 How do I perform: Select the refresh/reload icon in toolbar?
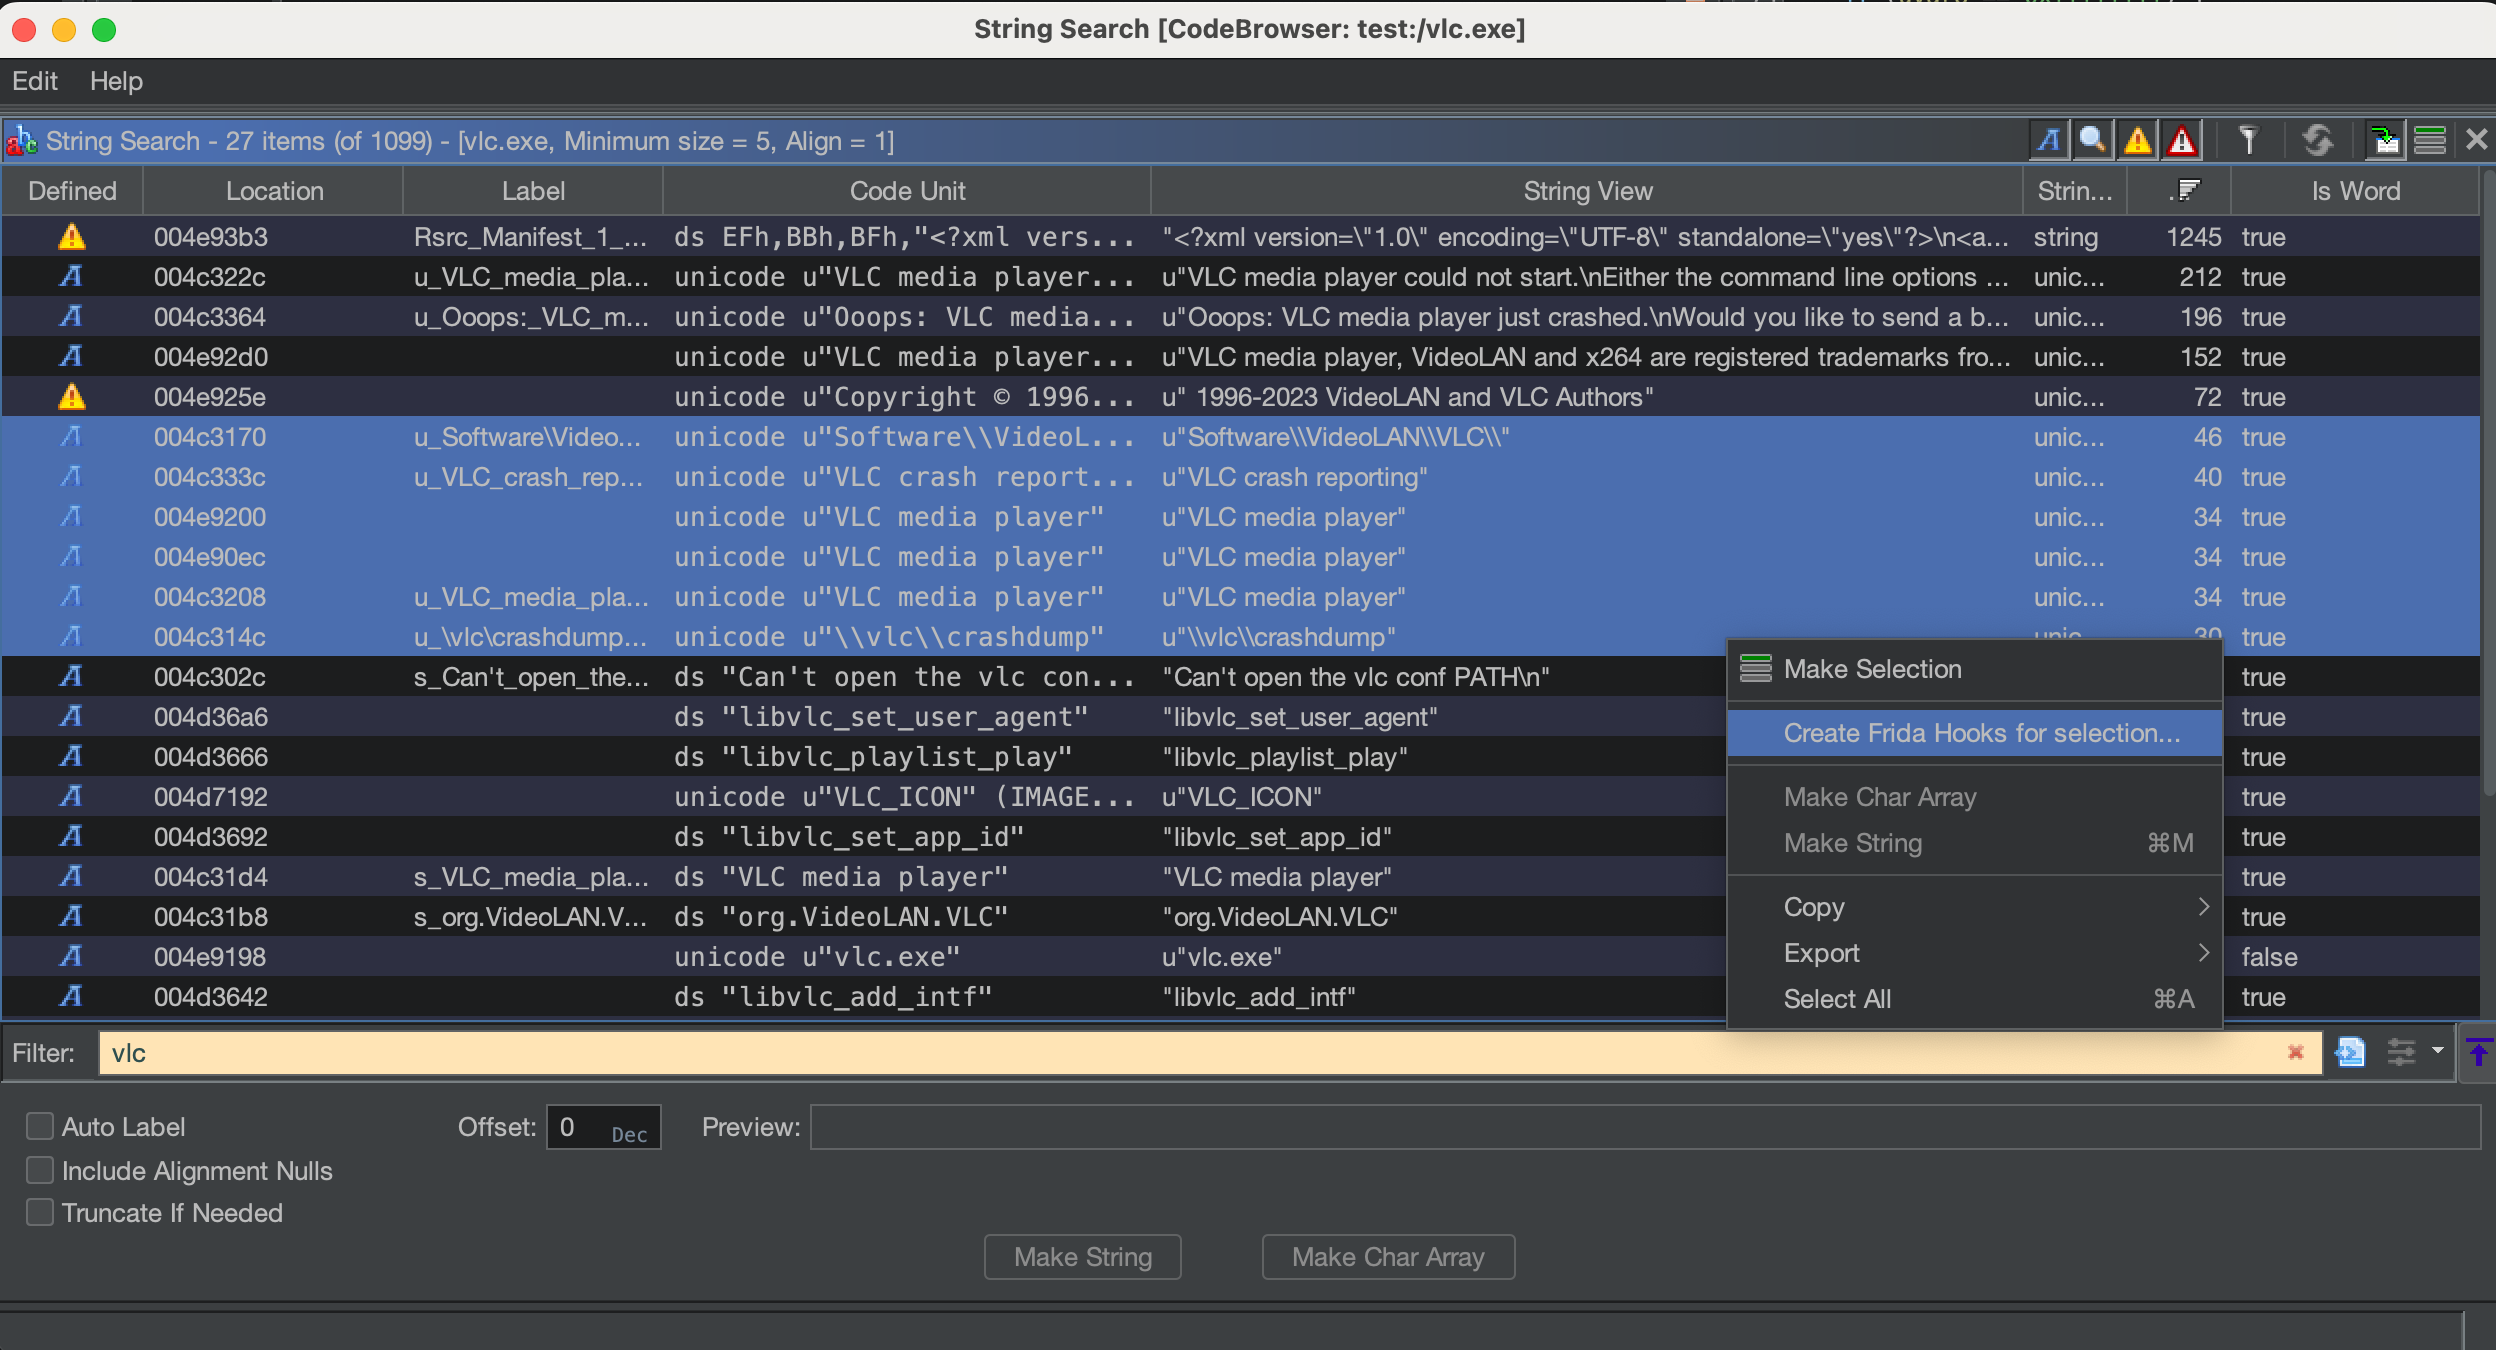tap(2315, 140)
